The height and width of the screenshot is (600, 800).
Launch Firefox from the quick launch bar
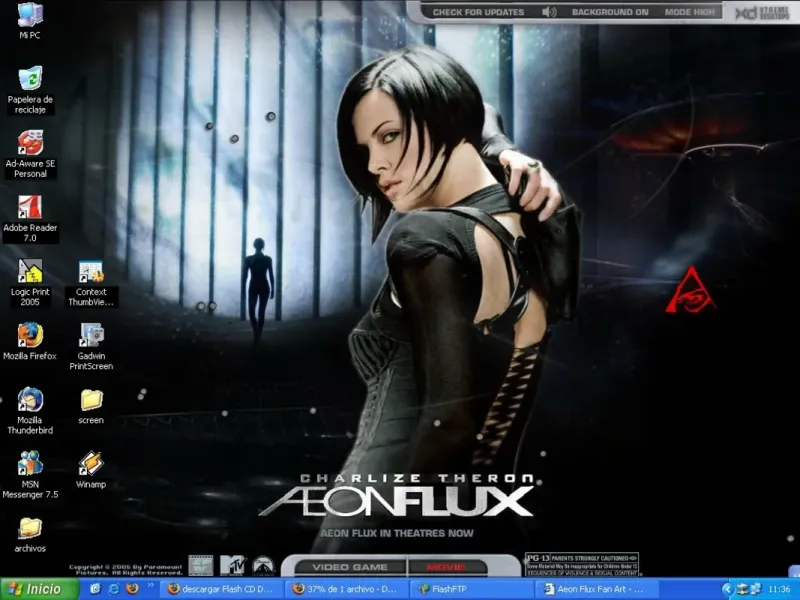pyautogui.click(x=132, y=589)
